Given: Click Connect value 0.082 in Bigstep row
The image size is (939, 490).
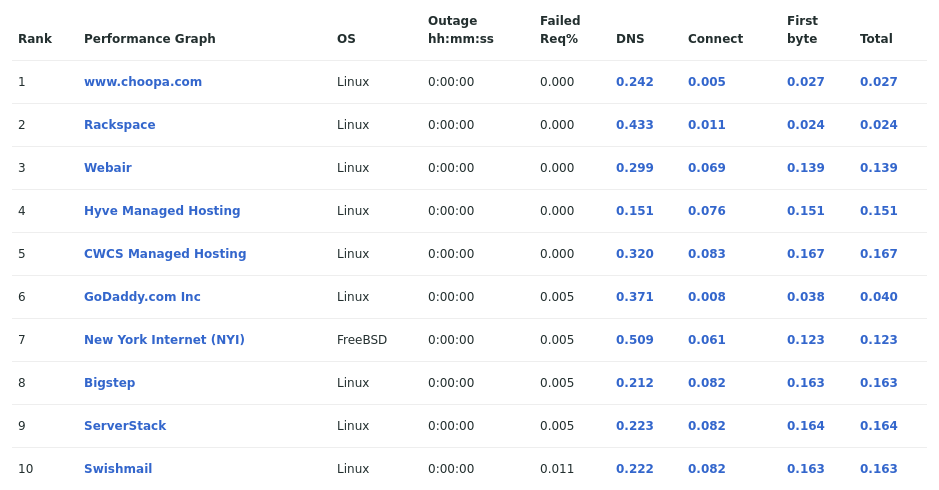Looking at the screenshot, I should click(707, 383).
